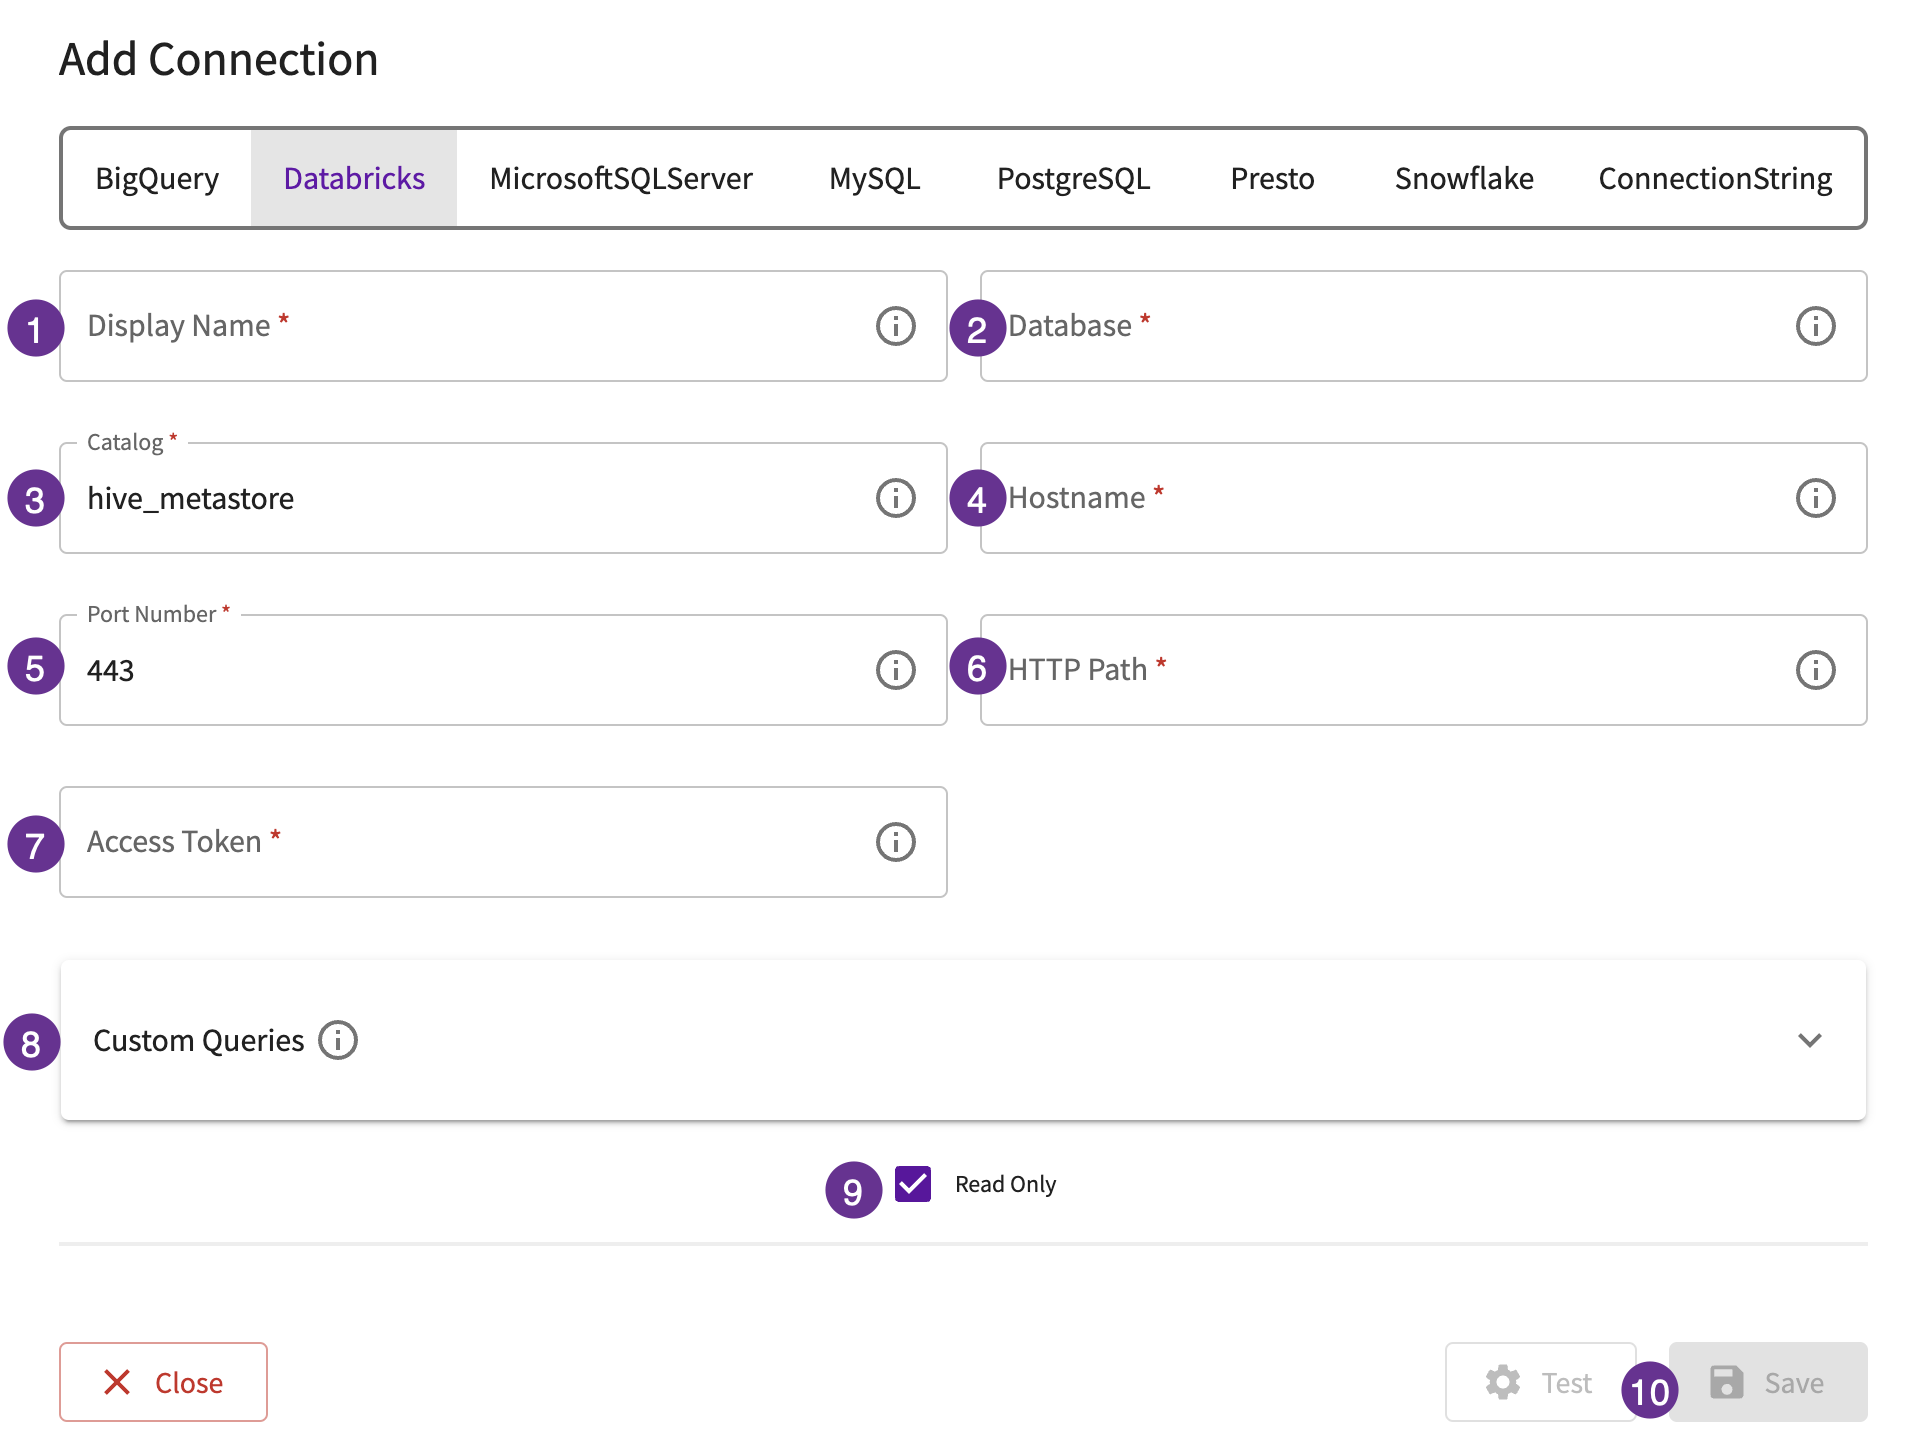
Task: Open the MicrosoftSQLServer tab
Action: (x=621, y=178)
